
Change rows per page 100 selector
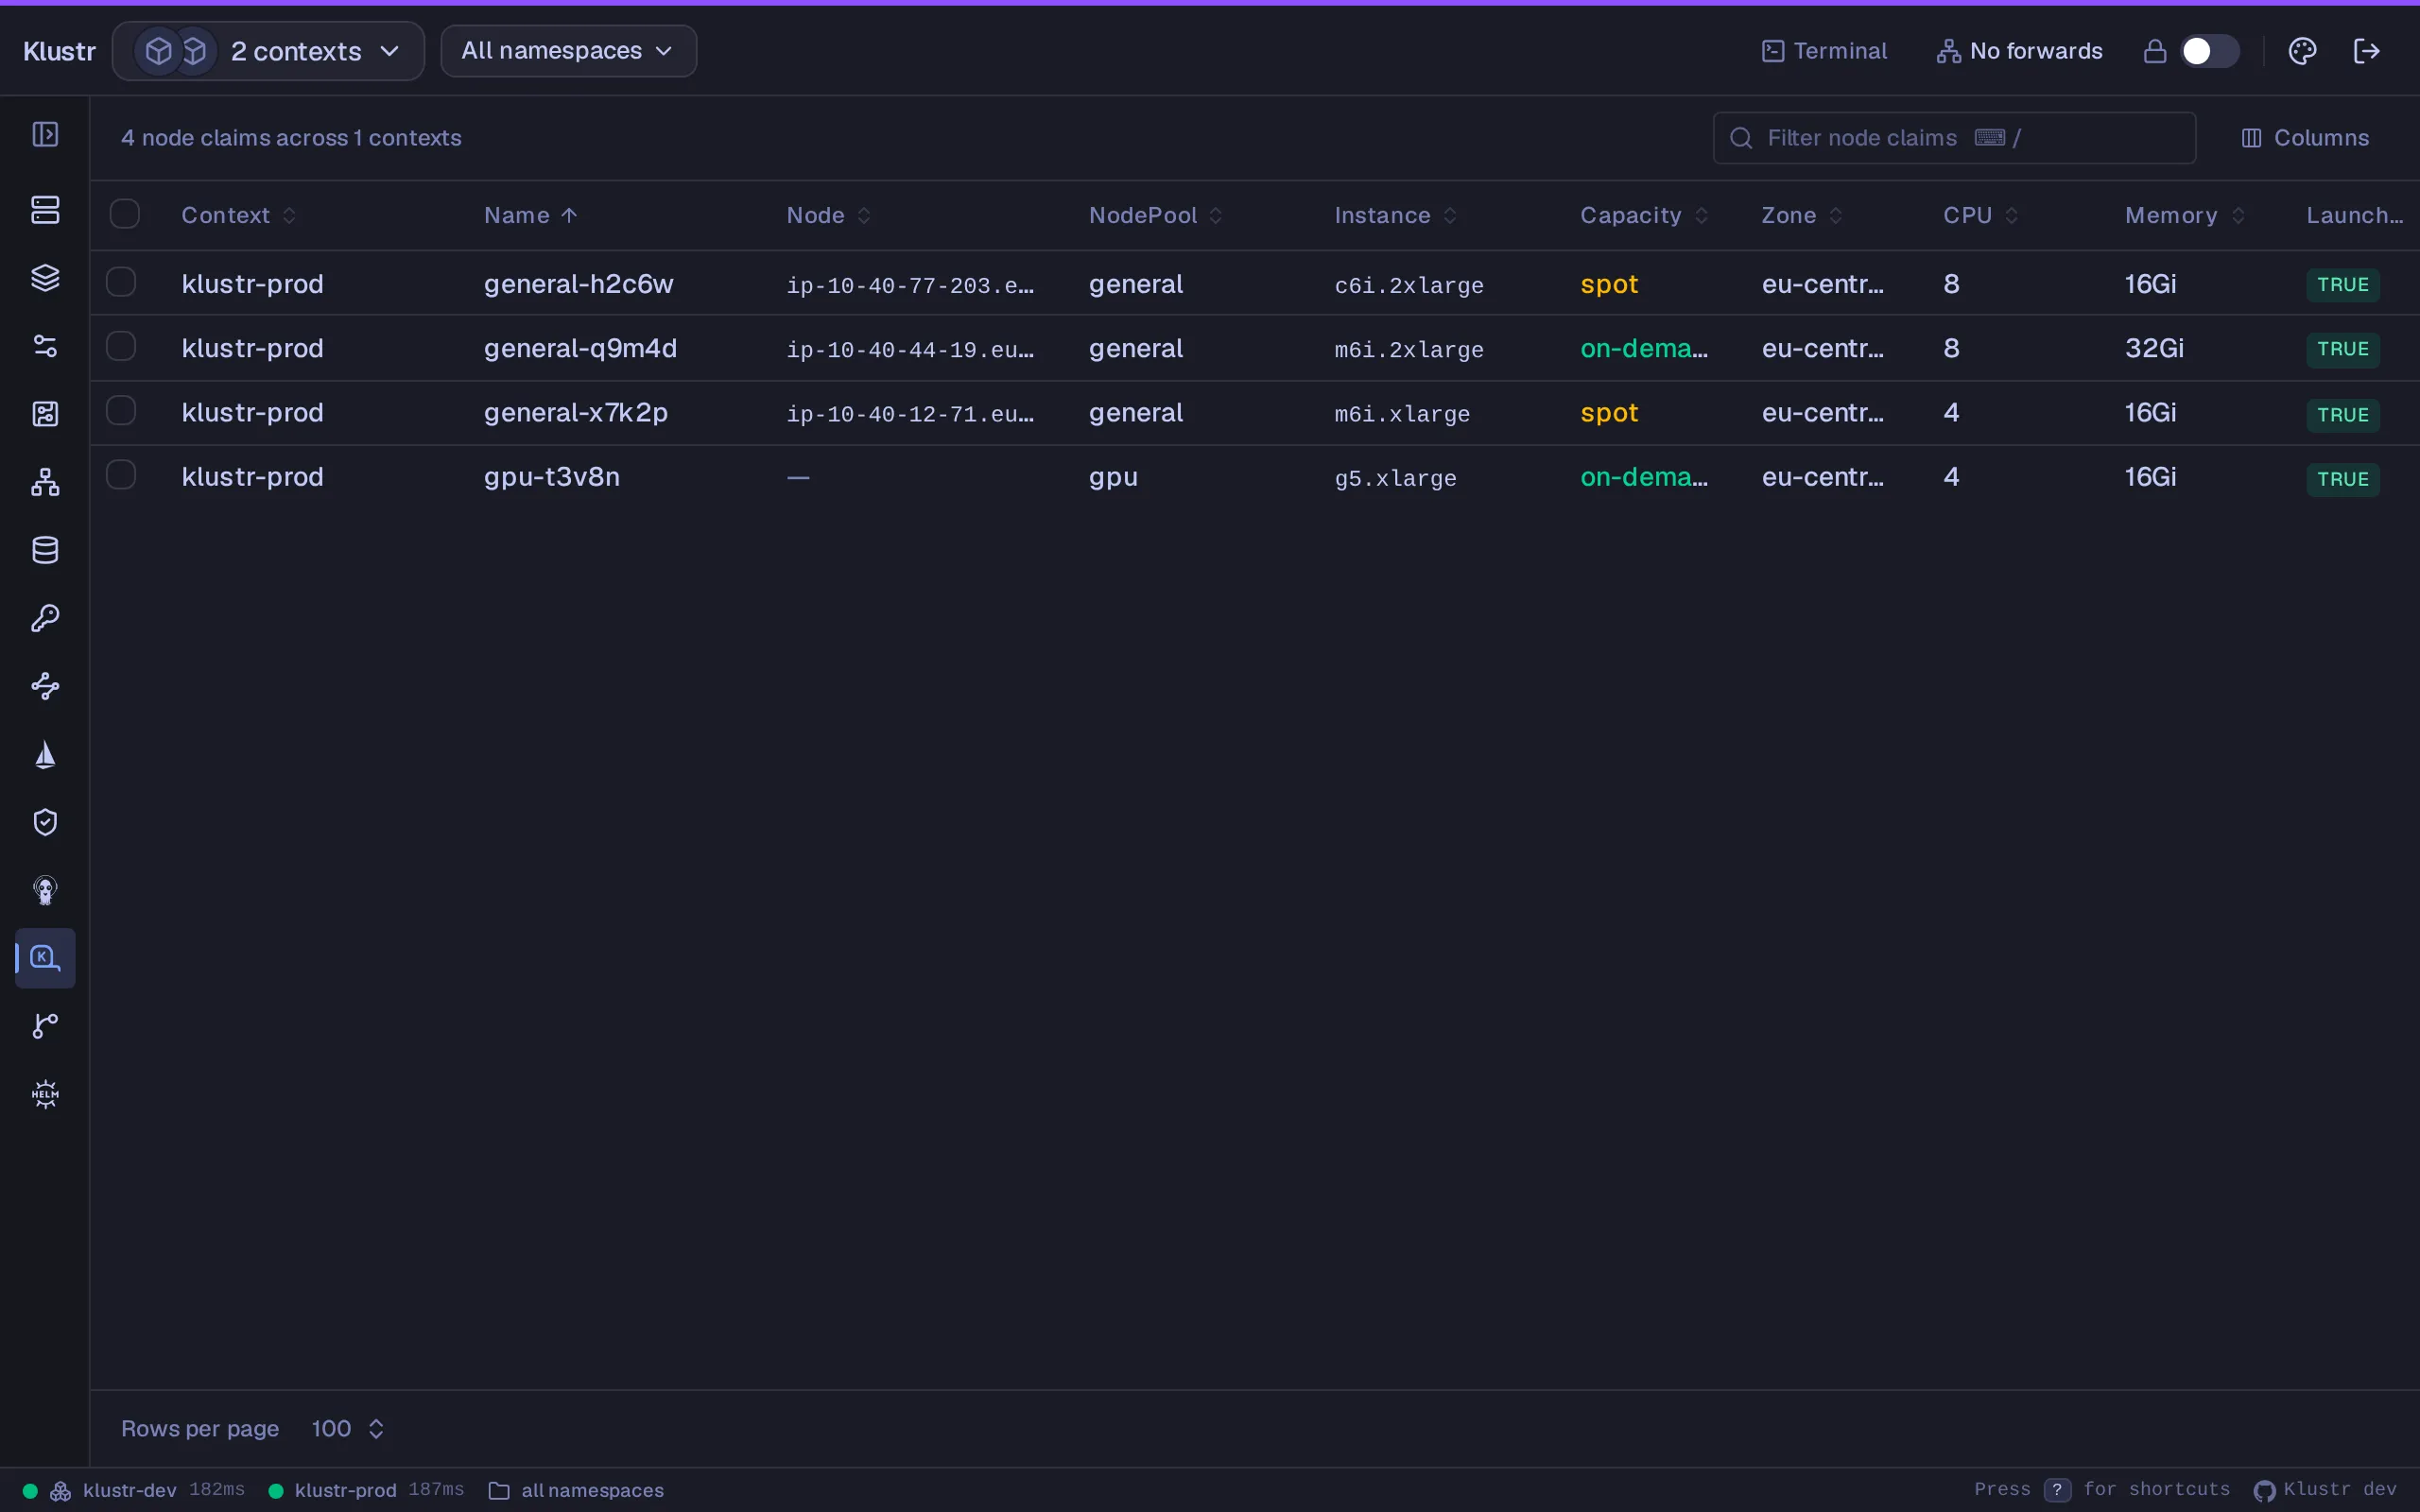pyautogui.click(x=347, y=1428)
